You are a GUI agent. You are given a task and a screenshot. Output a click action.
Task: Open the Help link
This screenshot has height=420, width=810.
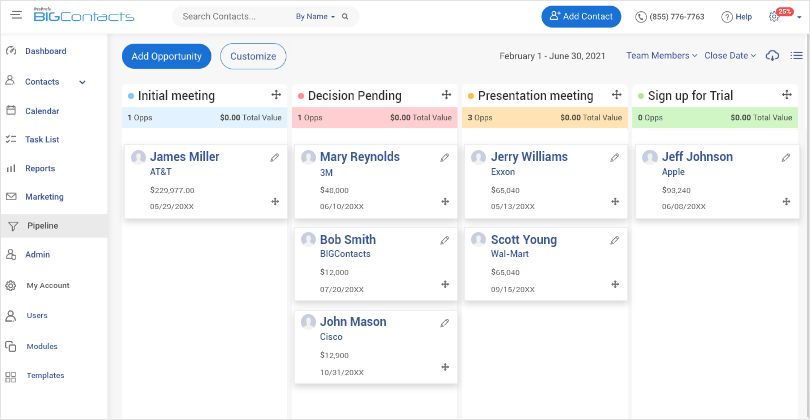pos(737,17)
